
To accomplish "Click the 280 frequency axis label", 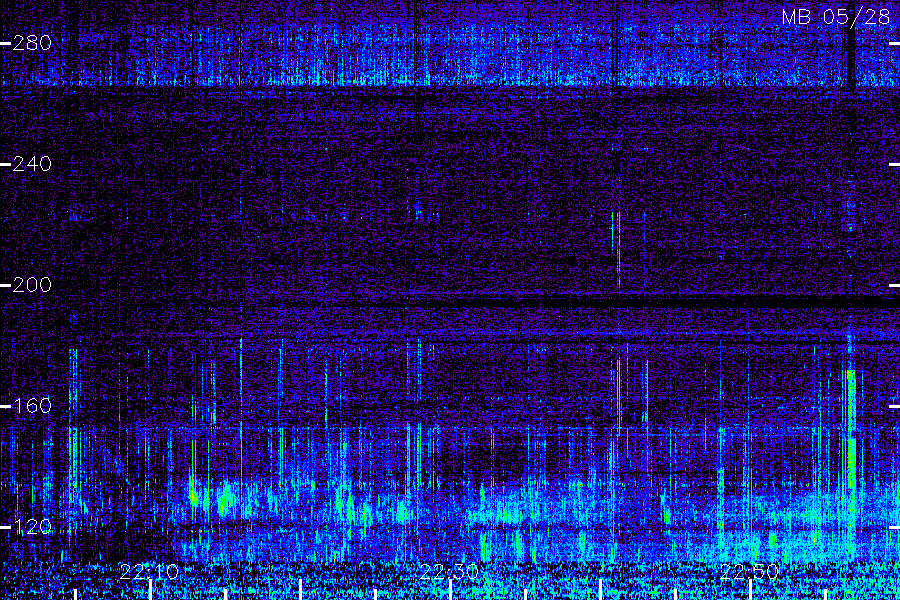I will pyautogui.click(x=32, y=43).
